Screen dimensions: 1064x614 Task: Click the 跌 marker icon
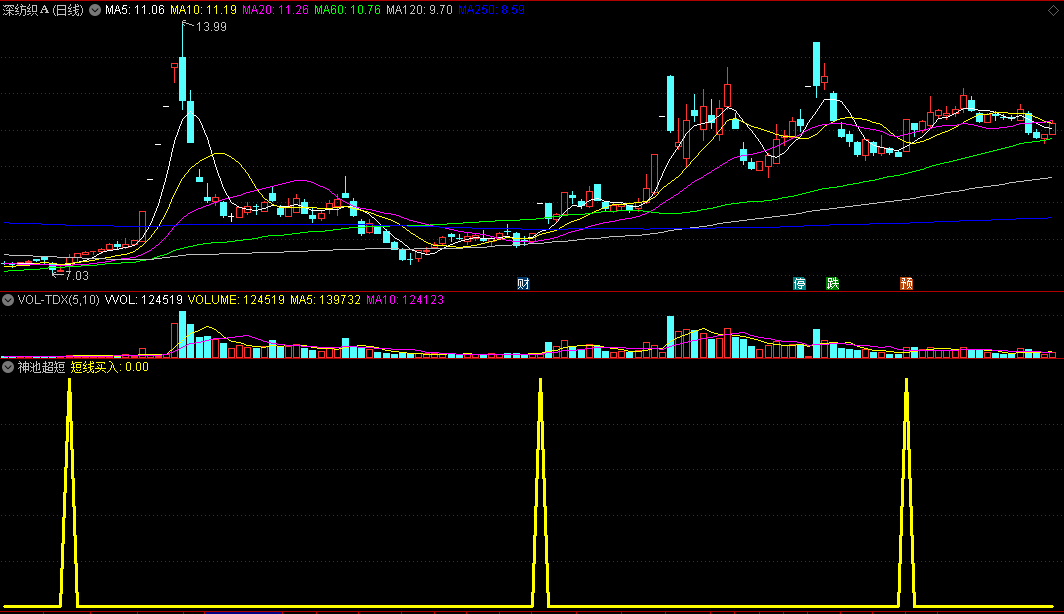pyautogui.click(x=833, y=284)
